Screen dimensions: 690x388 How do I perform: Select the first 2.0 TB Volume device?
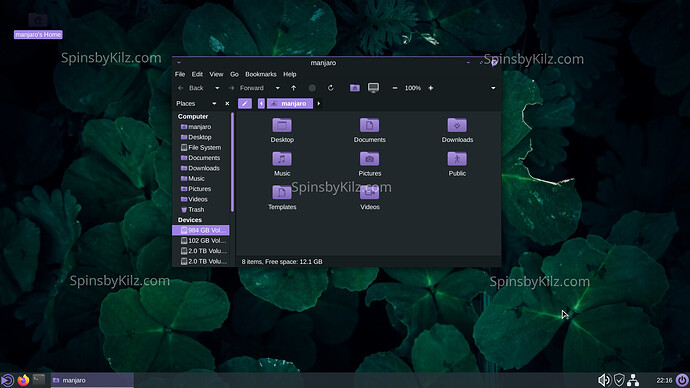pyautogui.click(x=201, y=251)
